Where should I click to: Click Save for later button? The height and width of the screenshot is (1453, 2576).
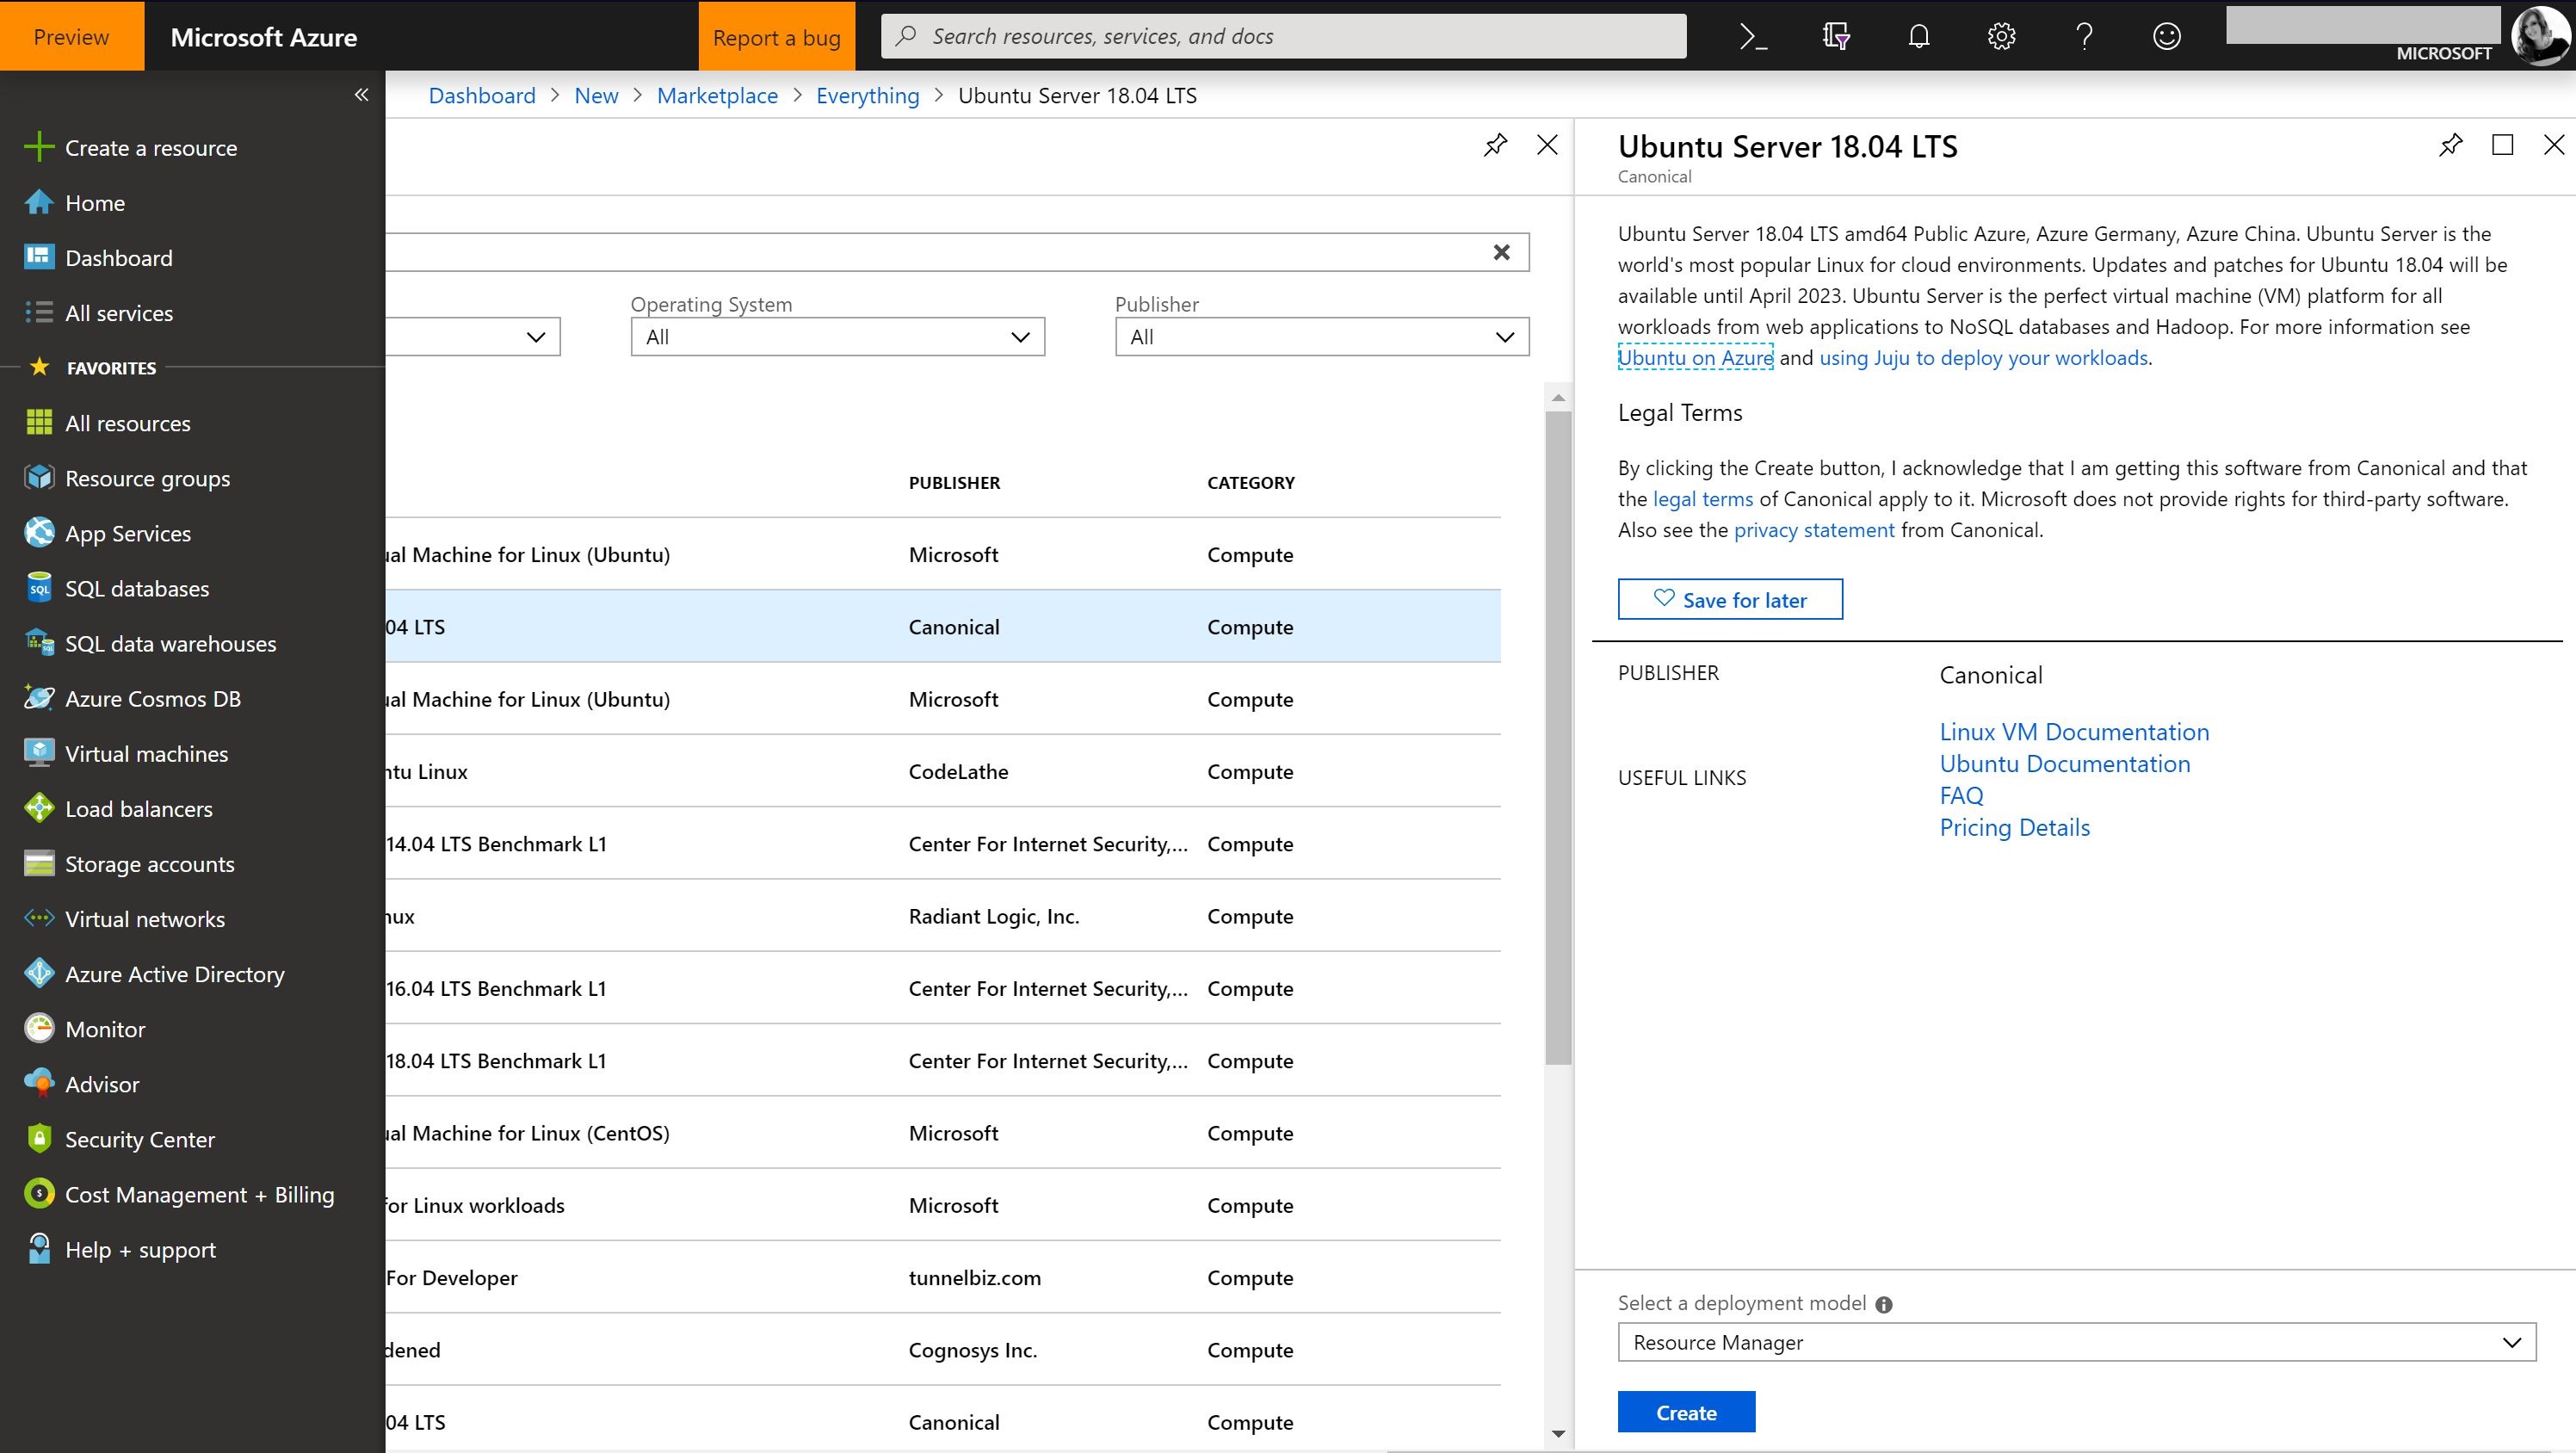click(1730, 600)
